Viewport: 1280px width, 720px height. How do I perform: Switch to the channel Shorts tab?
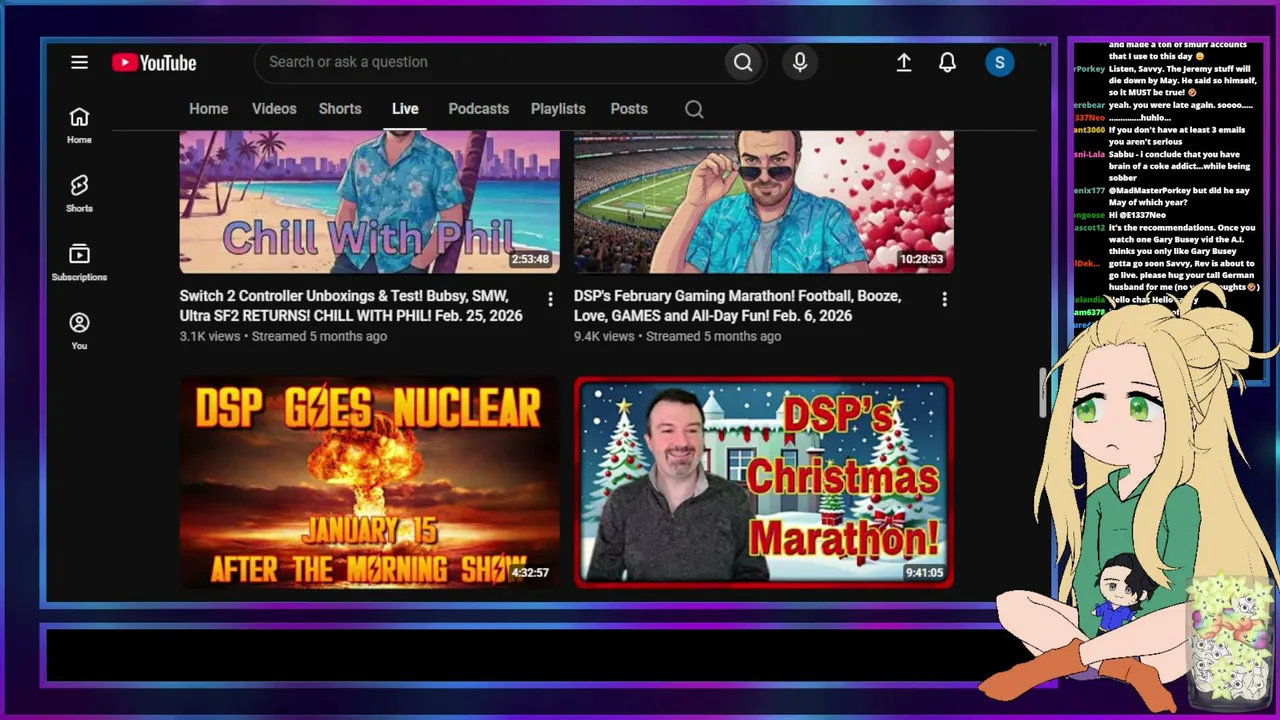[x=340, y=109]
